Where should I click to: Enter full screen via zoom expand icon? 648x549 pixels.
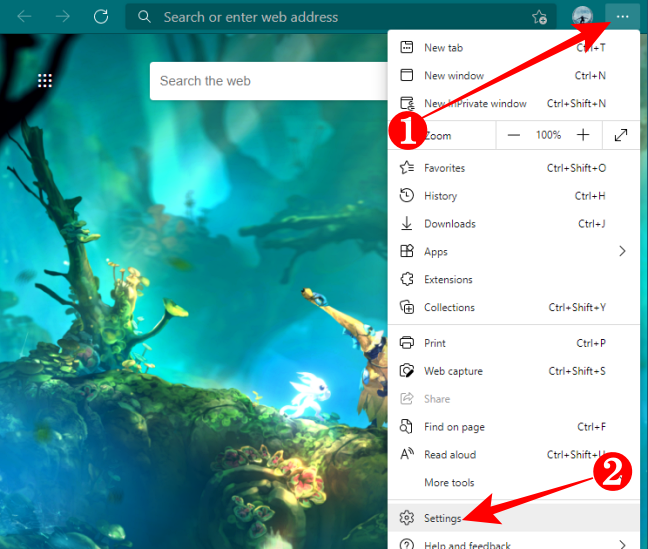[x=621, y=135]
